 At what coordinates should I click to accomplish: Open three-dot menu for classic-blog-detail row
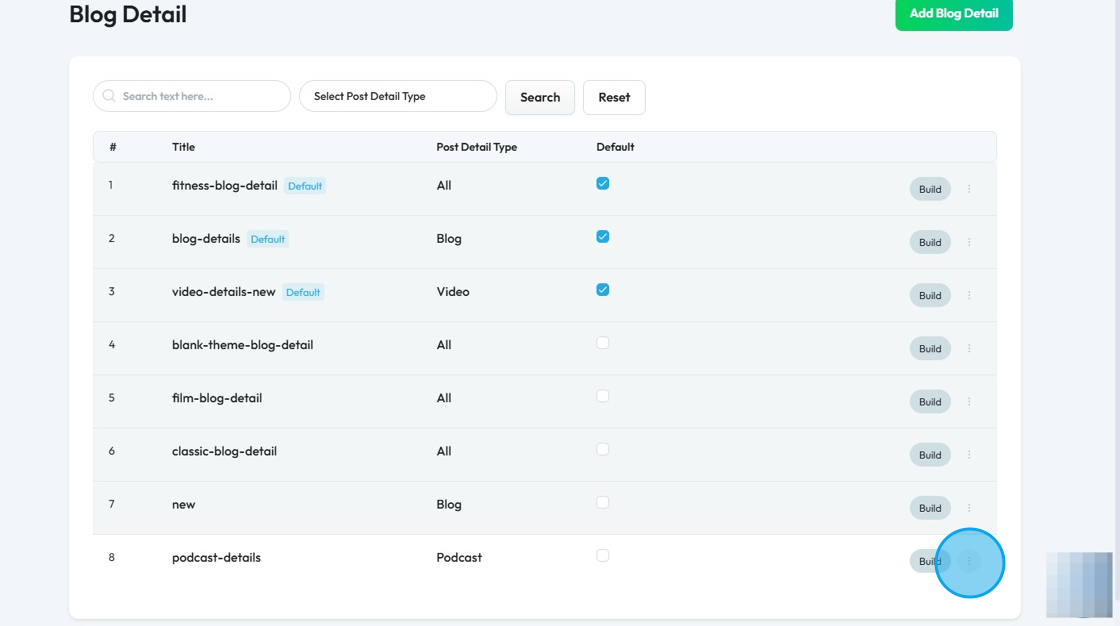pos(969,454)
